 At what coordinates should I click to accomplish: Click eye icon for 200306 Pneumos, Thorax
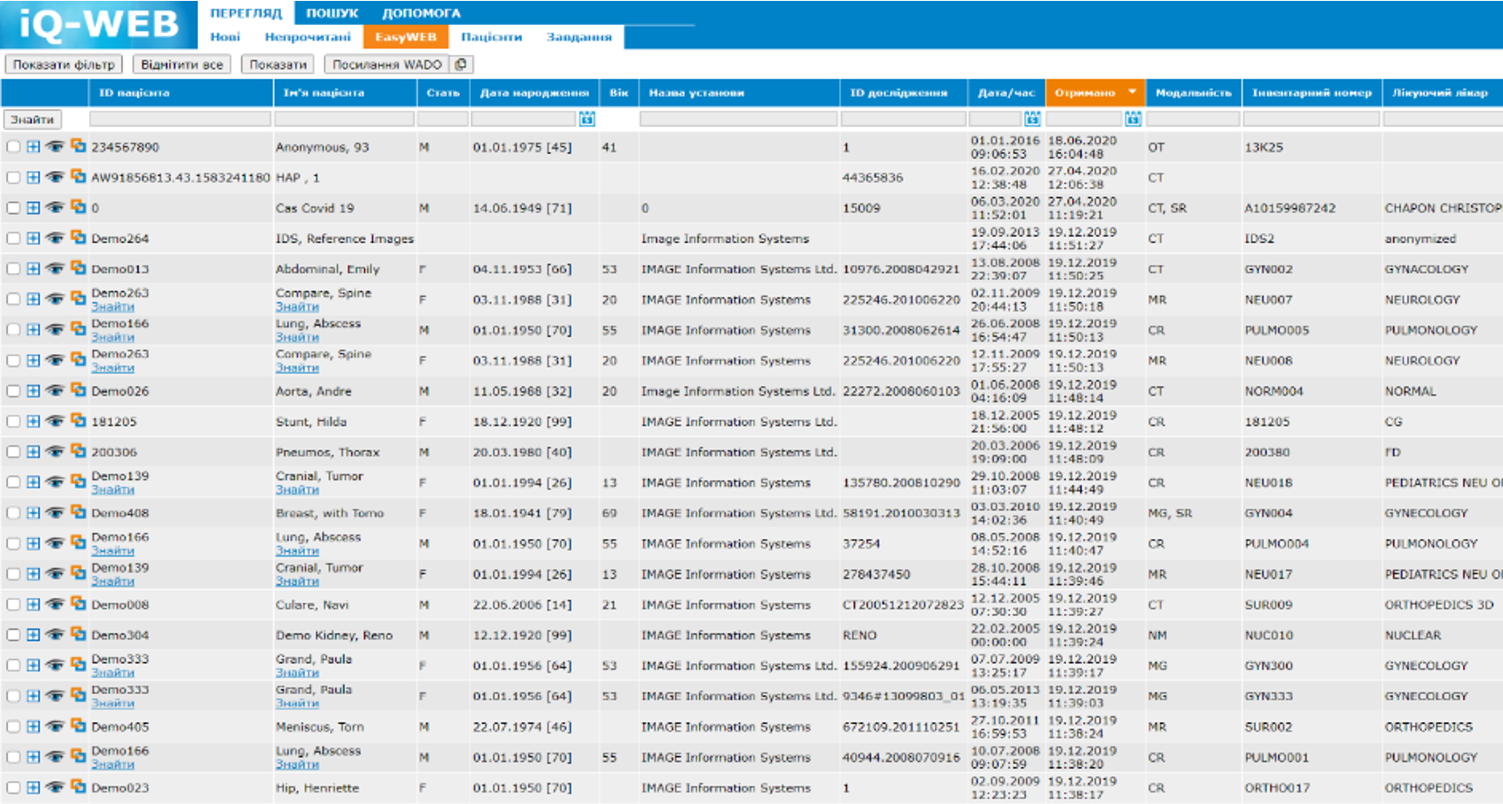pyautogui.click(x=55, y=451)
